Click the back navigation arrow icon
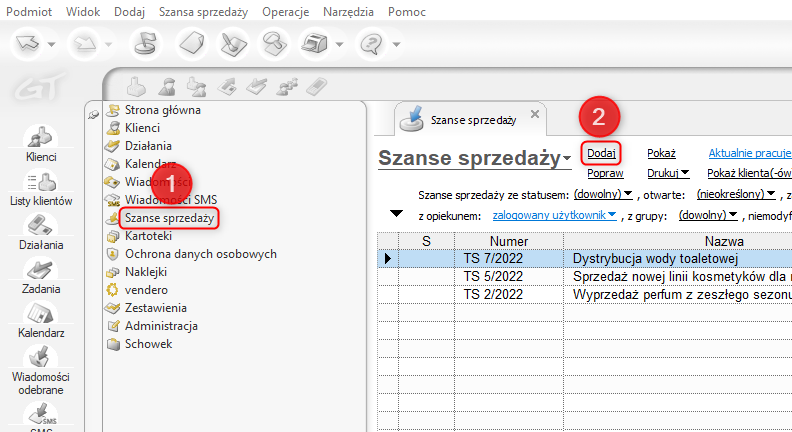Viewport: 792px width, 432px height. pyautogui.click(x=27, y=44)
